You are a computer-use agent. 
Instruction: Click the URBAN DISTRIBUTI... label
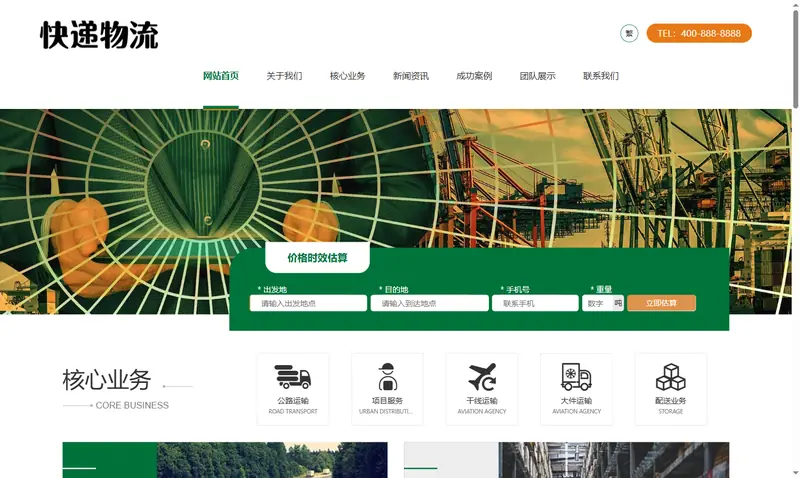coord(386,411)
